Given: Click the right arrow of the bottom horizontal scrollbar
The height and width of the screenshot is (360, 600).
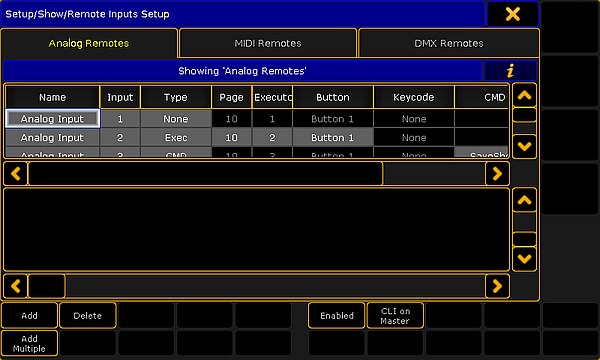Looking at the screenshot, I should [497, 286].
